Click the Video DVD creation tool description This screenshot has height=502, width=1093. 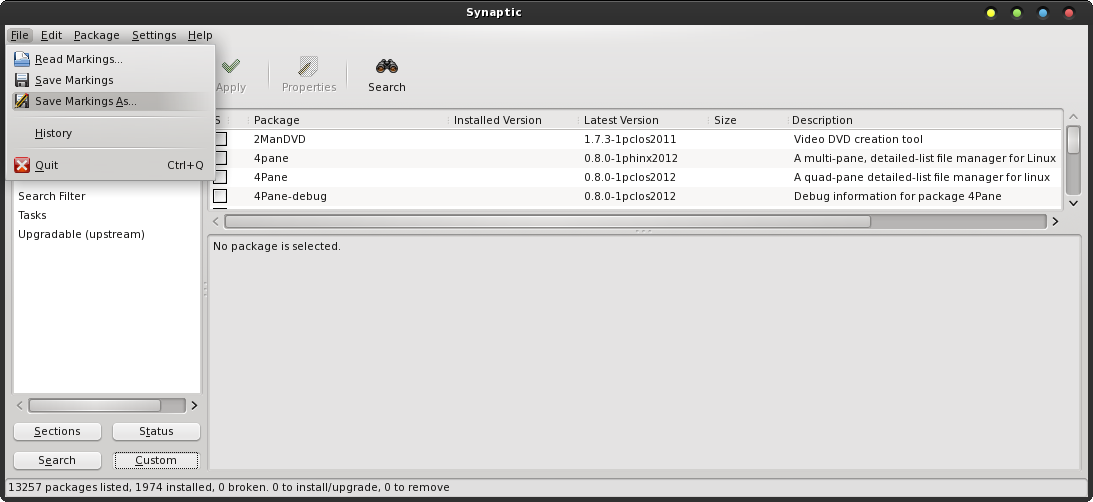coord(858,139)
